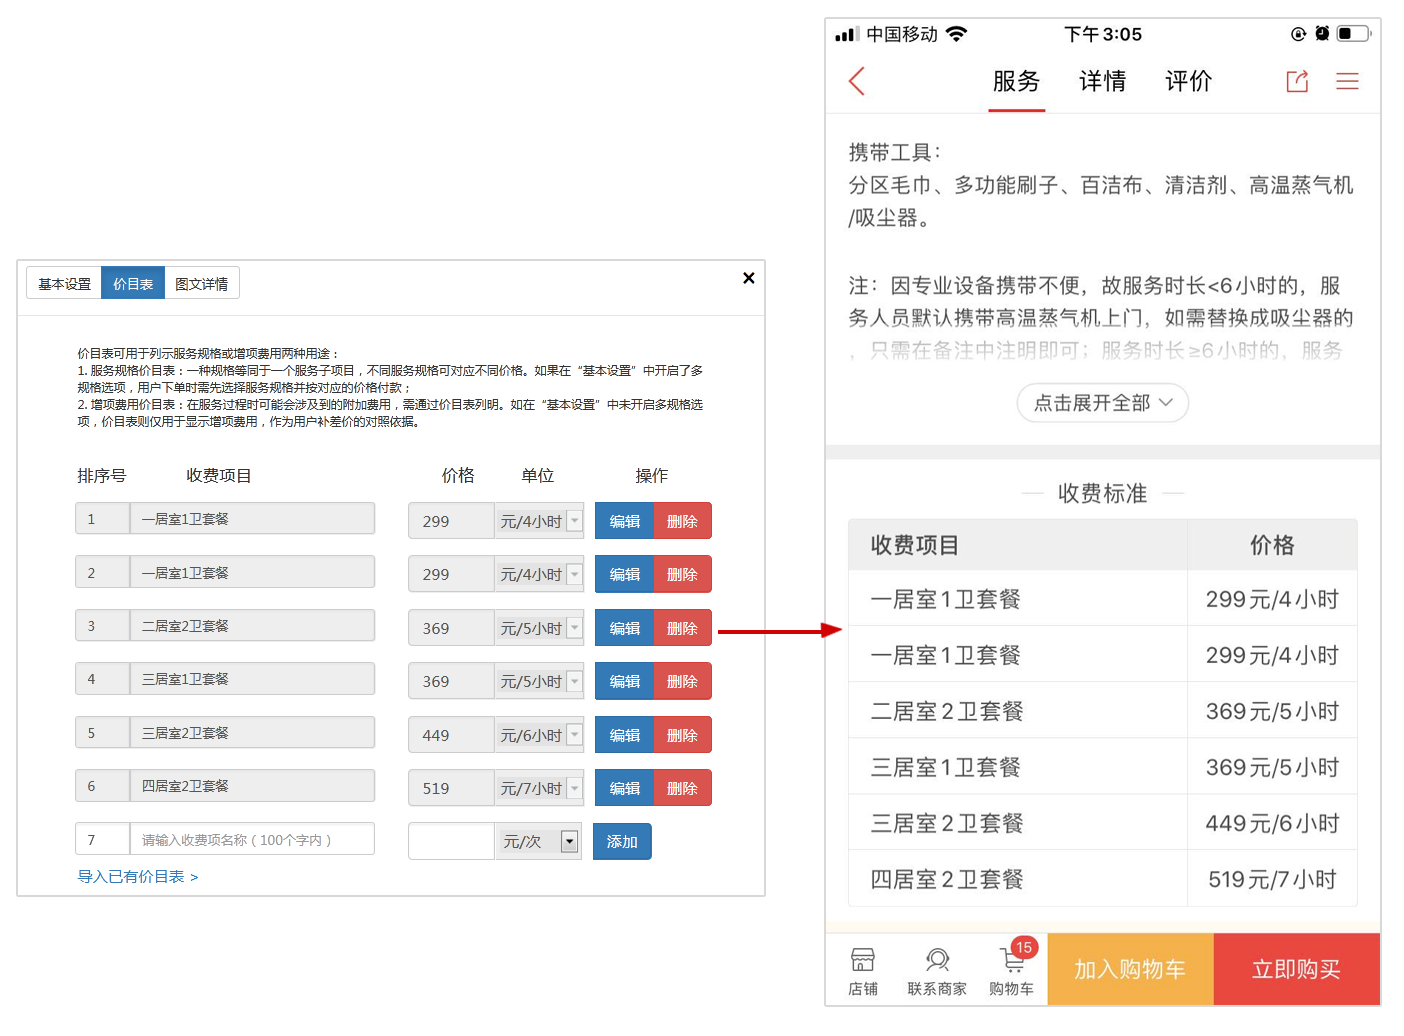Switch to the 图文详情 tab
This screenshot has width=1404, height=1036.
click(x=201, y=284)
